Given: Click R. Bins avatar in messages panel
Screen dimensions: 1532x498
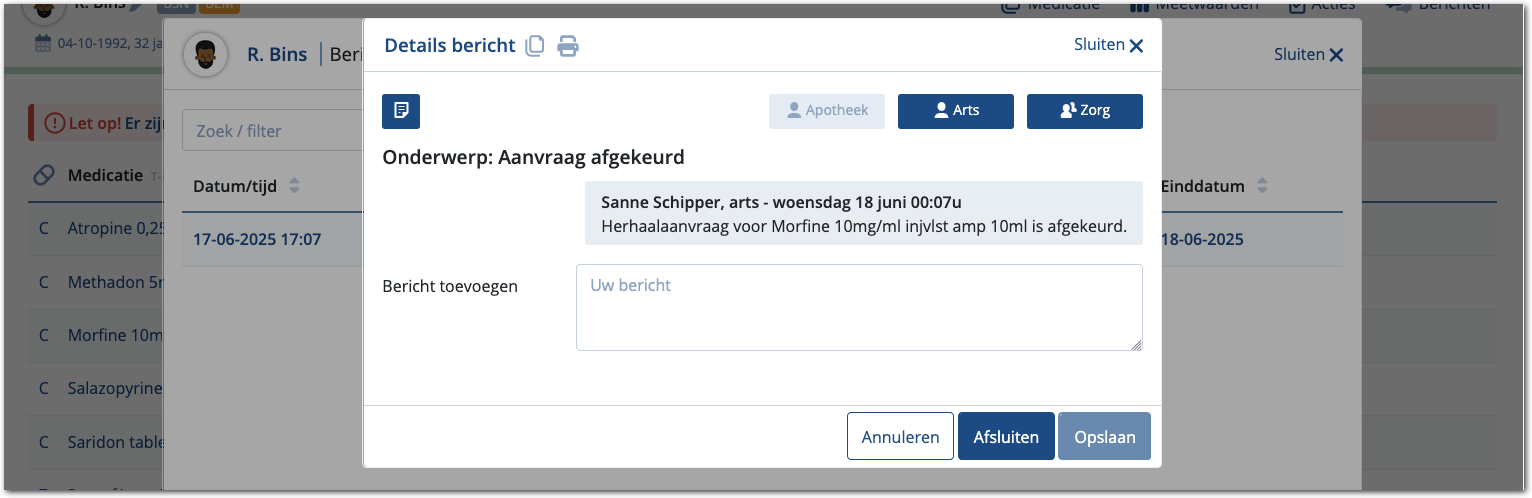Looking at the screenshot, I should click(205, 54).
